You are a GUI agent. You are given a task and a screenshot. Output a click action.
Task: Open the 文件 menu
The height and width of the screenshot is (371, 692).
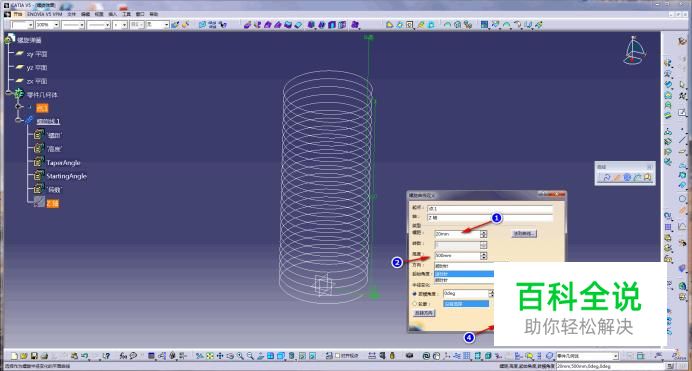pyautogui.click(x=71, y=14)
